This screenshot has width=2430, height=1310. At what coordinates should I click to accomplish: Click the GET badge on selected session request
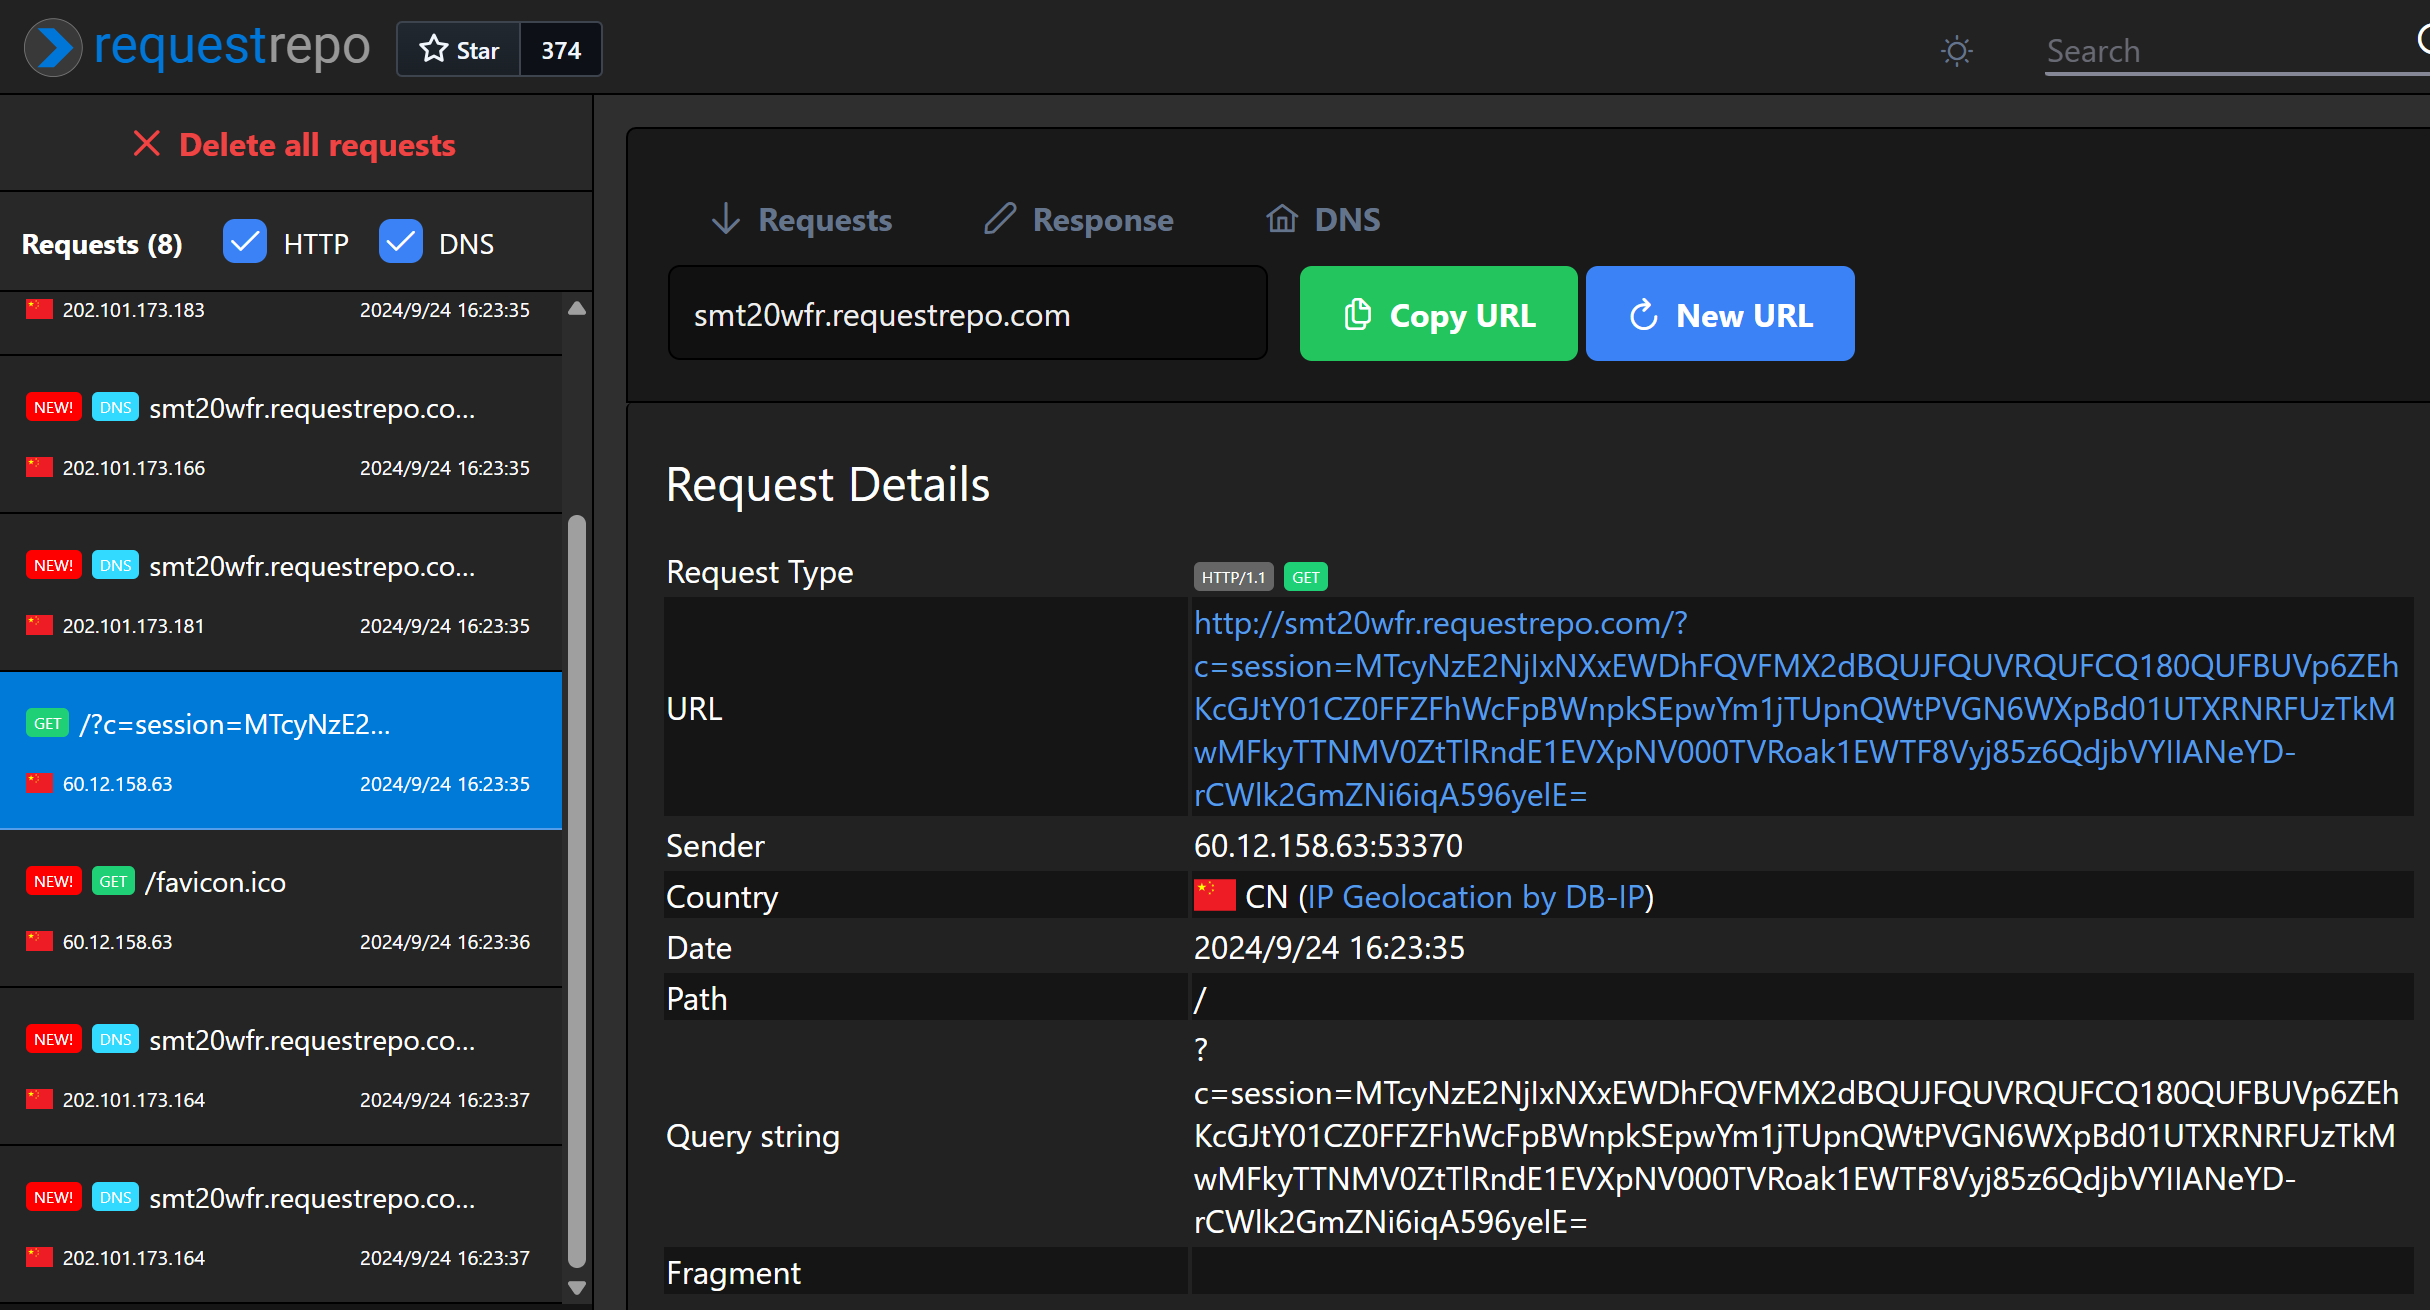click(47, 723)
